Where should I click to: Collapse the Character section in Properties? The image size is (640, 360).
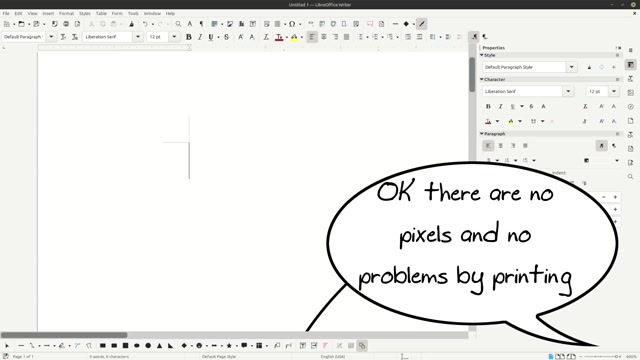pos(482,79)
